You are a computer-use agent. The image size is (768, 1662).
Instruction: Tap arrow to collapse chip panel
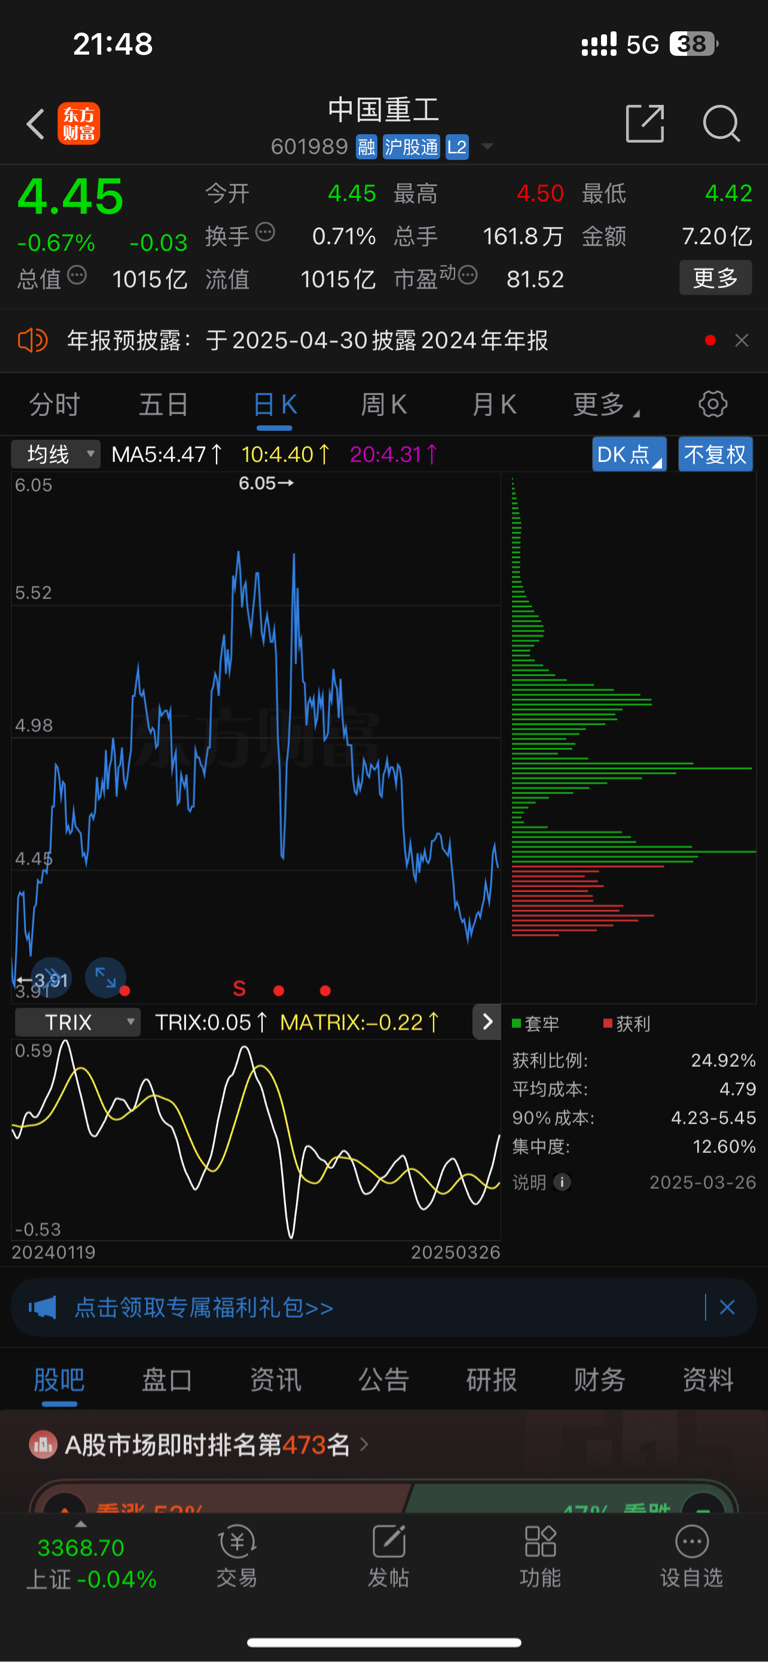coord(487,1022)
